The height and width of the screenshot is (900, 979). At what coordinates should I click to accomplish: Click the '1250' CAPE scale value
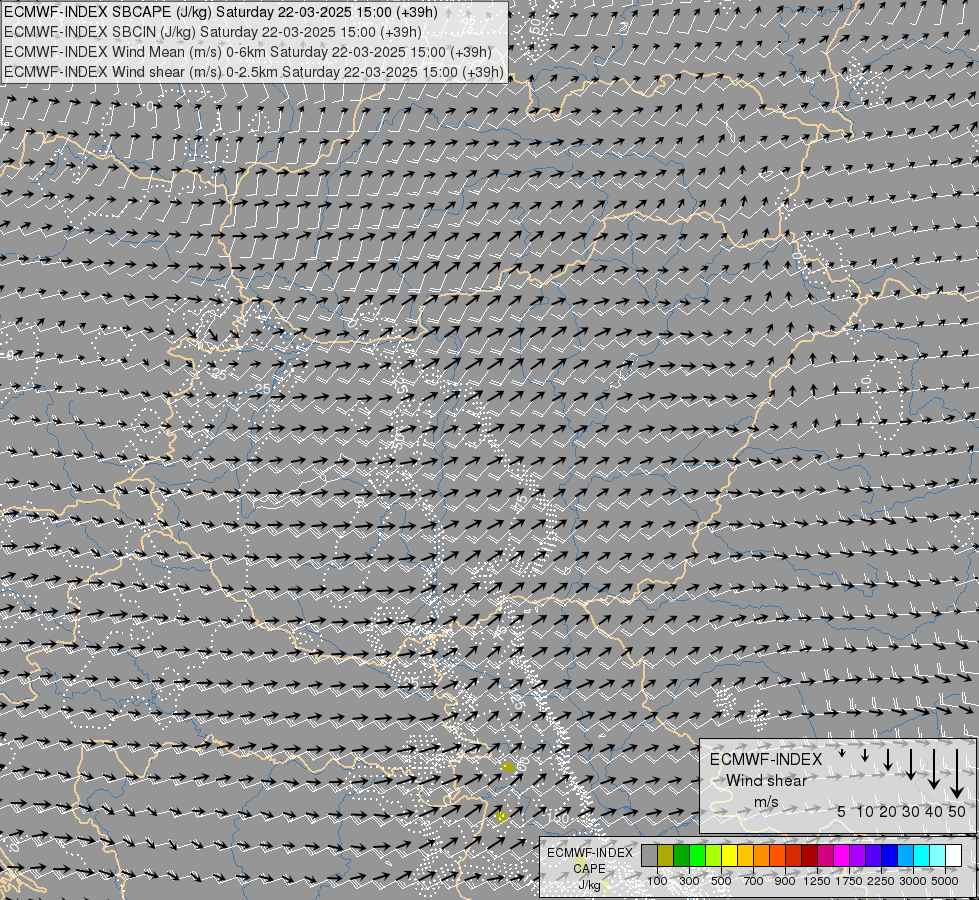(817, 881)
